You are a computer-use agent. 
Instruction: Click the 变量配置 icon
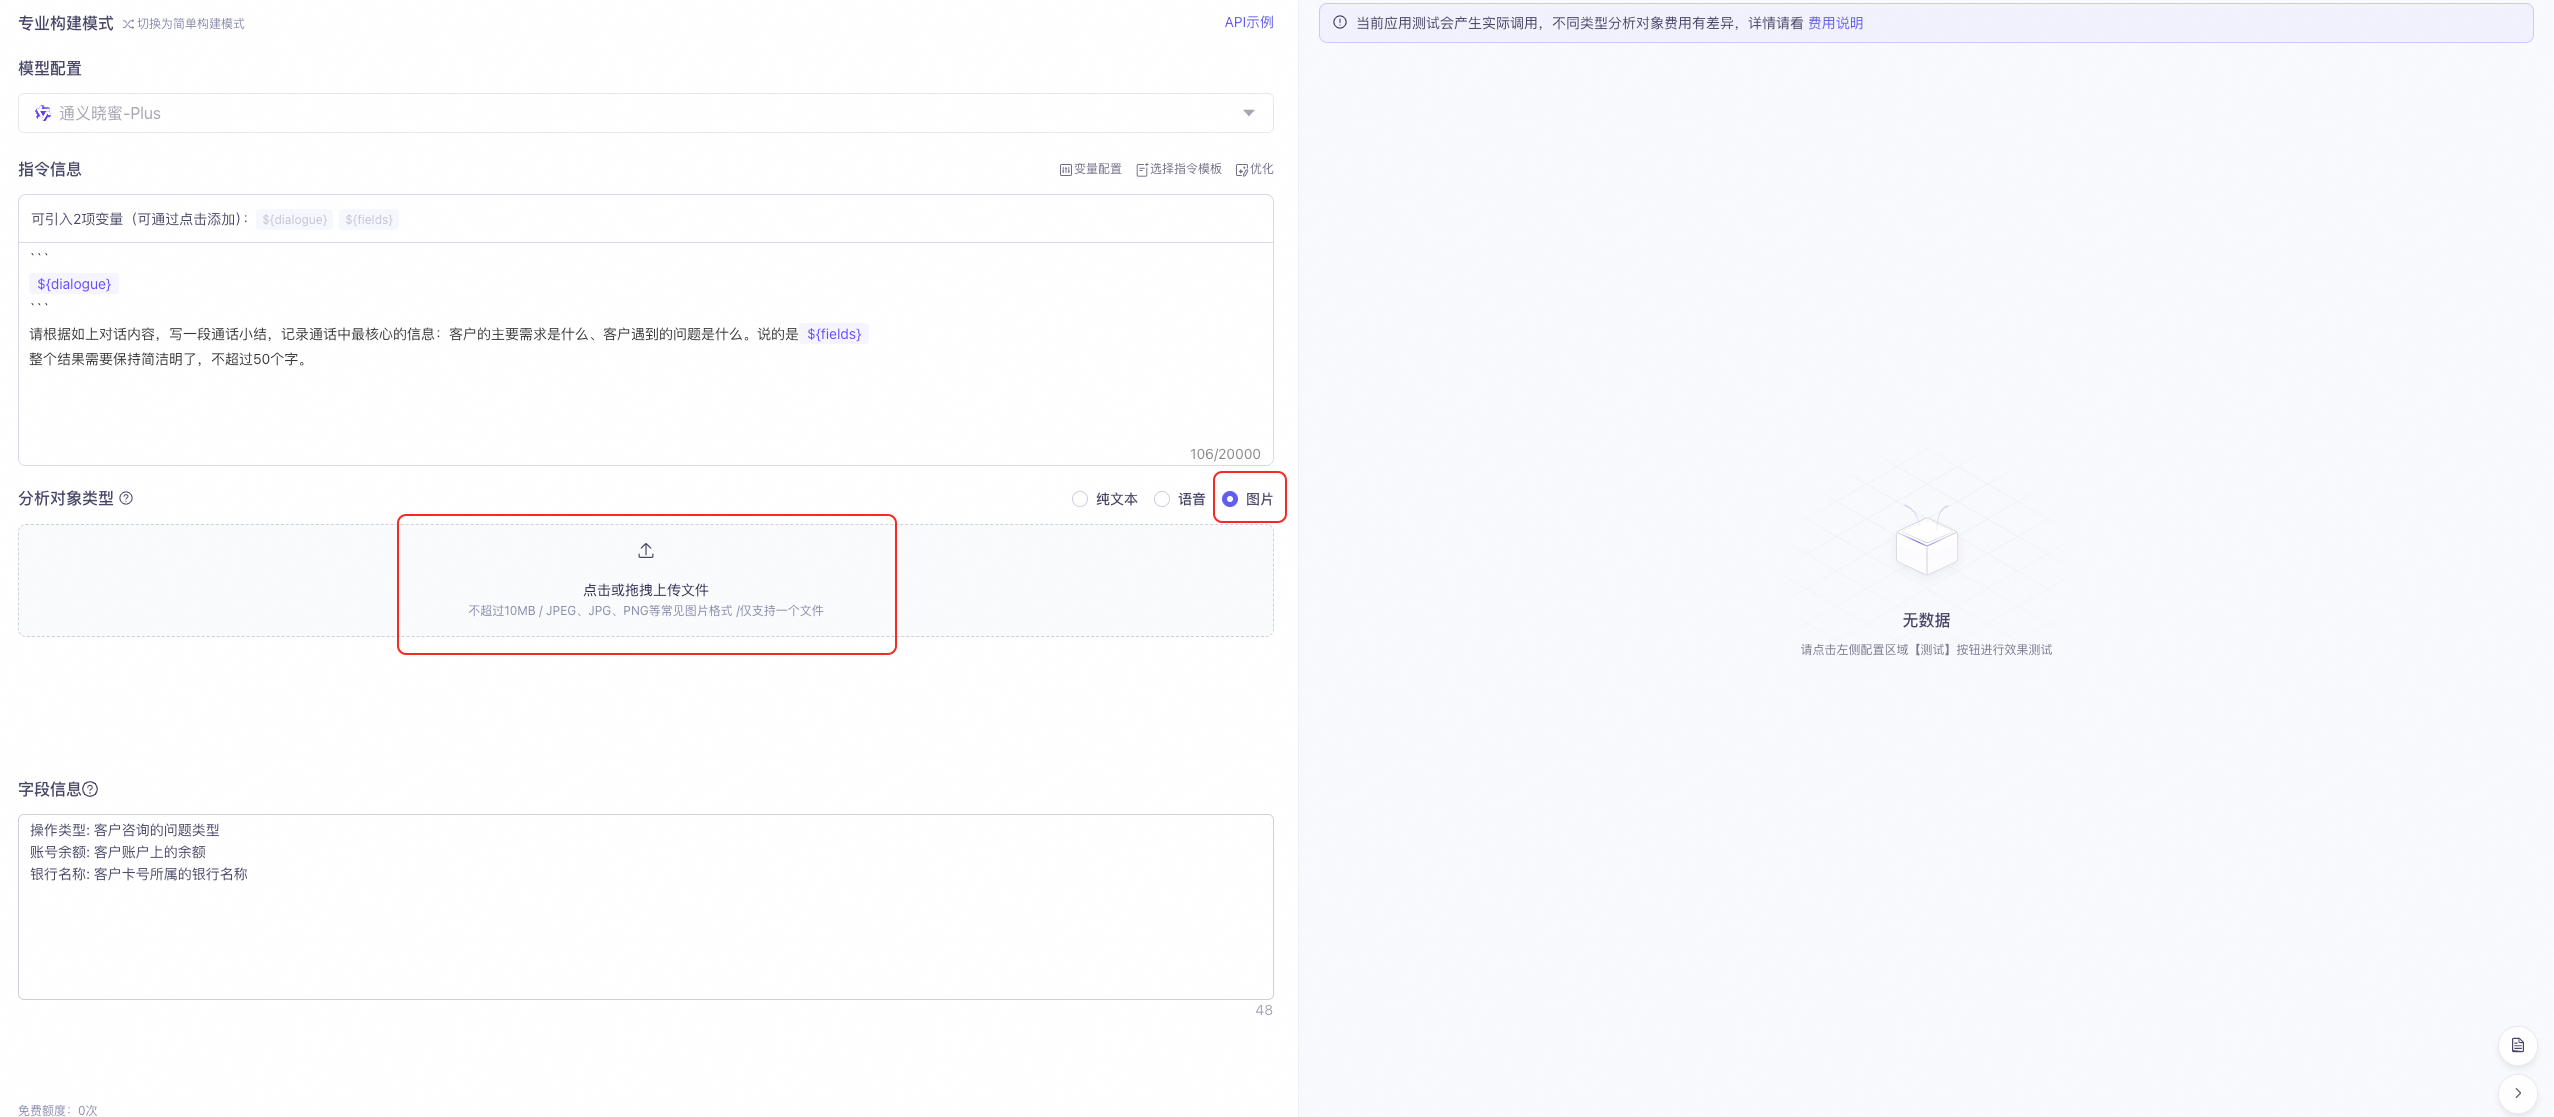click(x=1066, y=170)
